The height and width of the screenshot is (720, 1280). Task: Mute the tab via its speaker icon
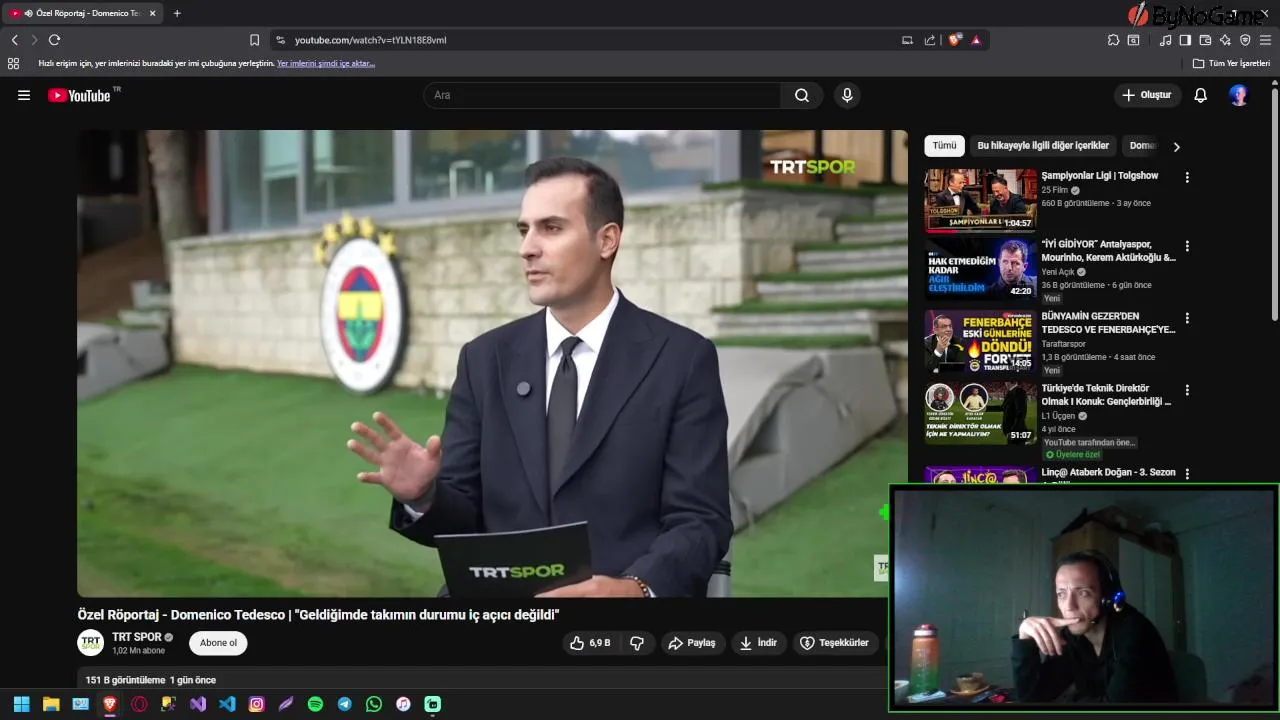pyautogui.click(x=28, y=13)
